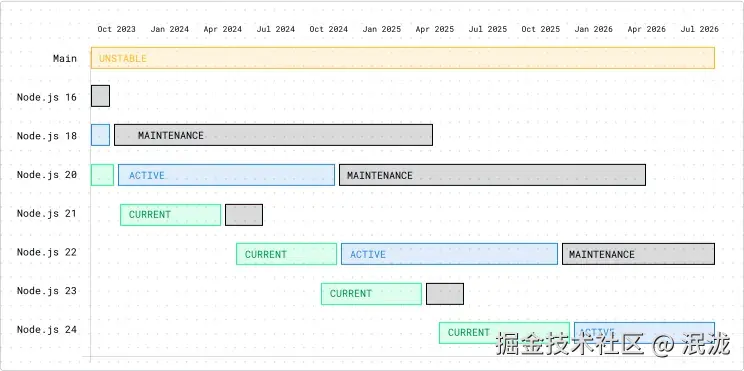744x371 pixels.
Task: Click Node.js 21 CURRENT bar
Action: click(170, 215)
